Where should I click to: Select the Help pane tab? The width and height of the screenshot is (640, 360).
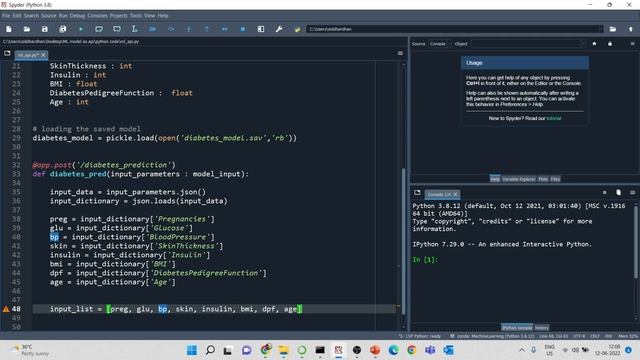pos(495,179)
